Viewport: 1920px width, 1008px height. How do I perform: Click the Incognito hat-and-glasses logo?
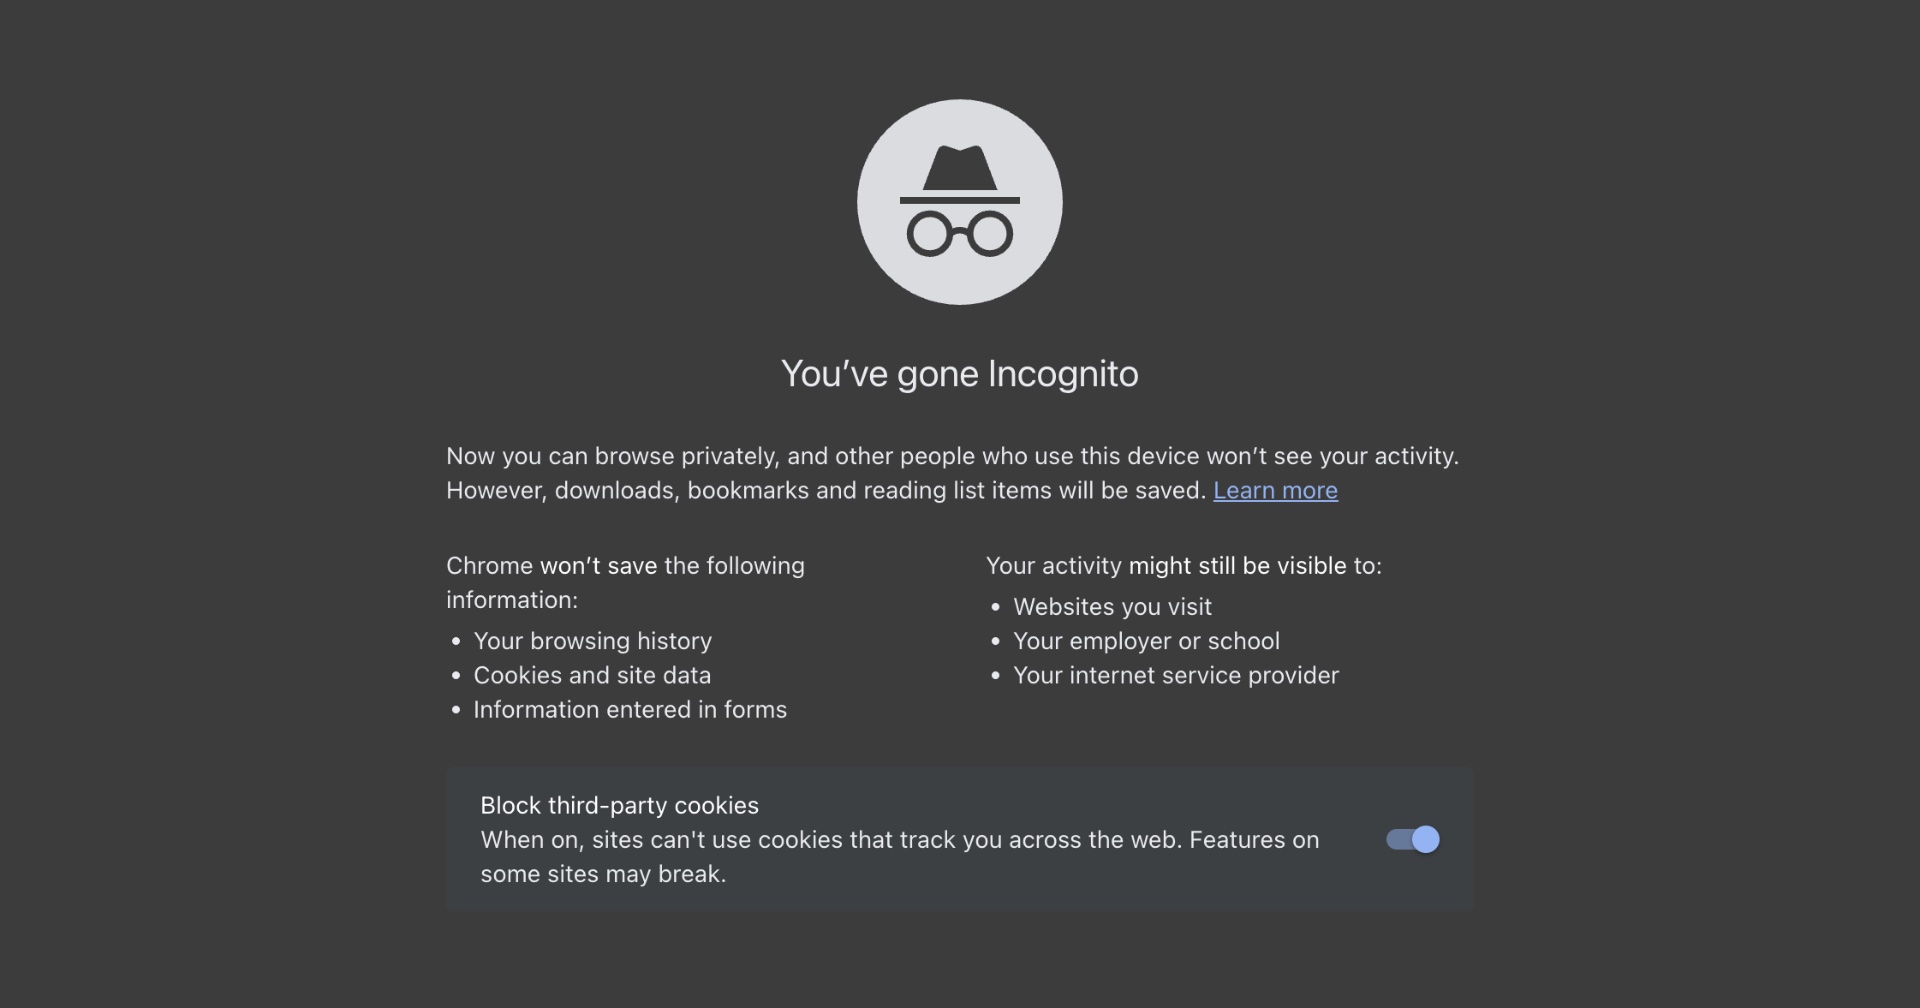pyautogui.click(x=959, y=202)
